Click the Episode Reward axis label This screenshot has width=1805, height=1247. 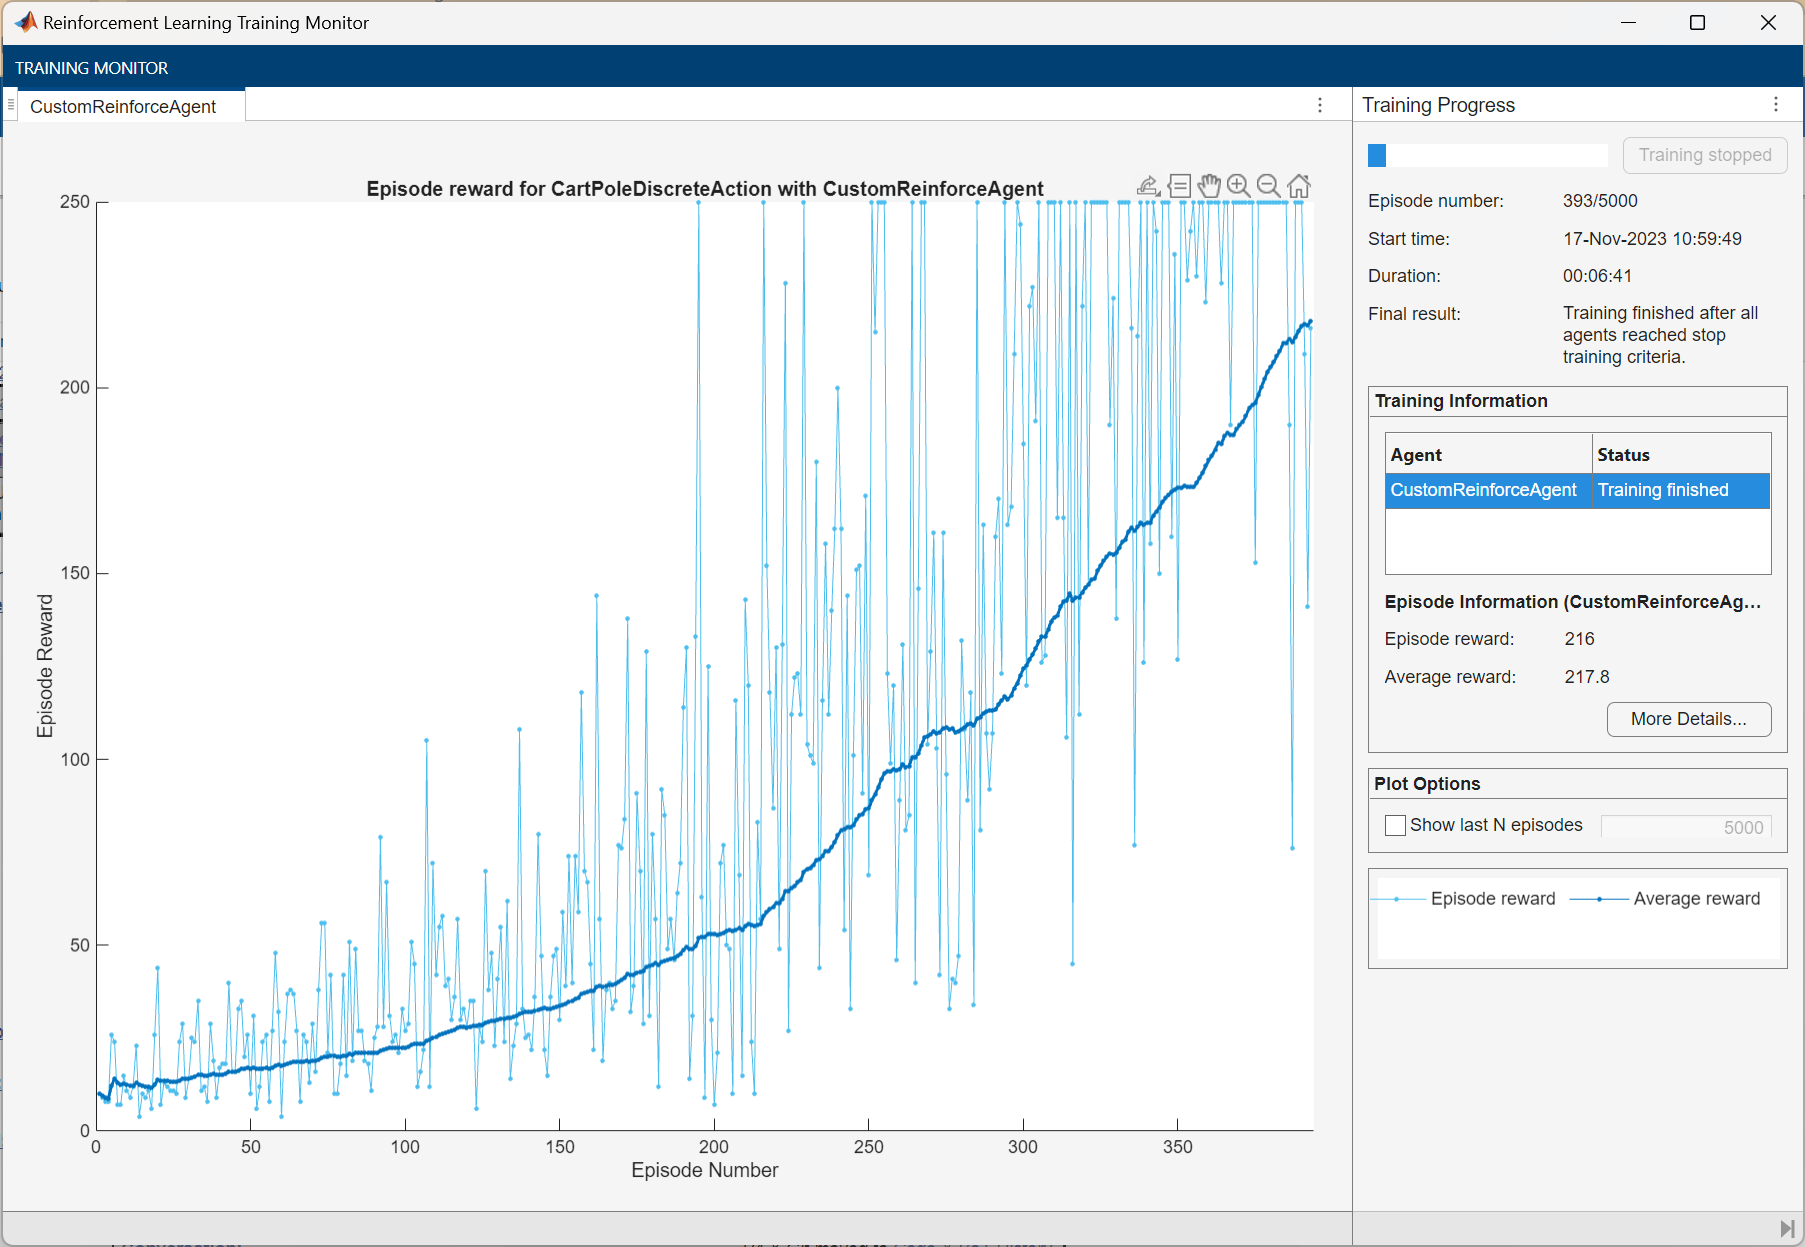click(x=45, y=666)
